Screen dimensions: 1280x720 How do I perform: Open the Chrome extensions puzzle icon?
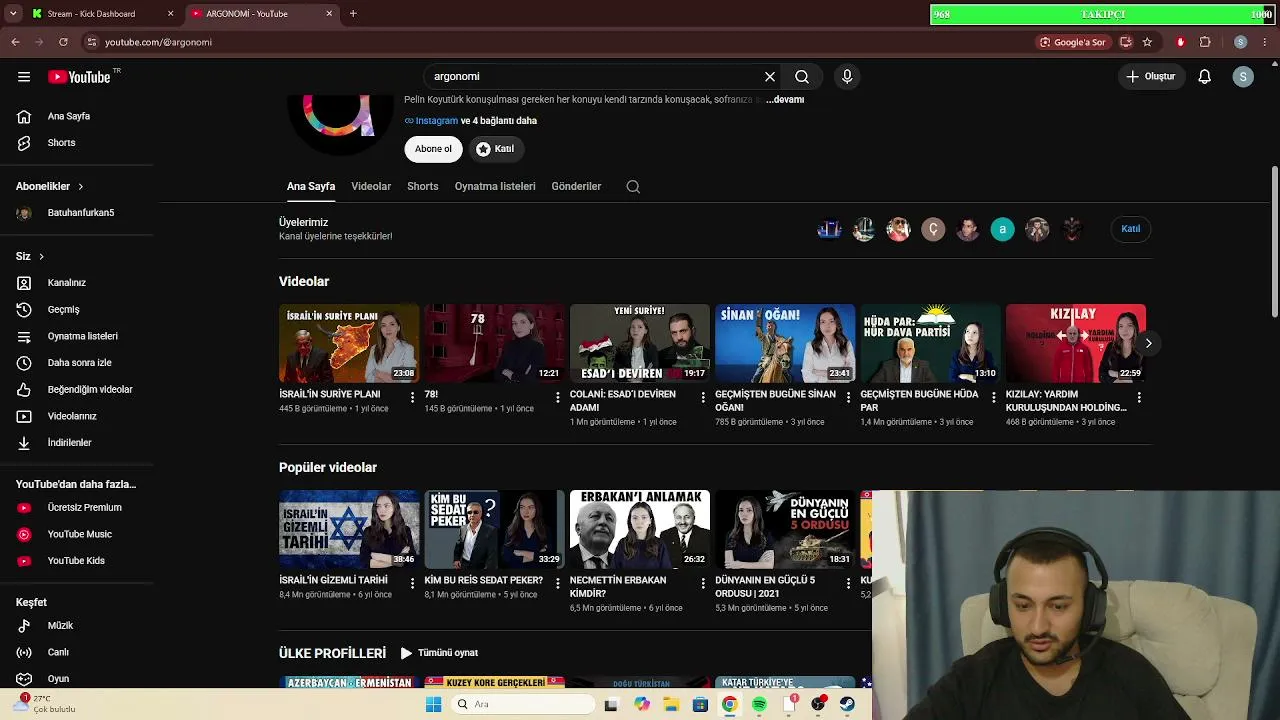click(1205, 42)
